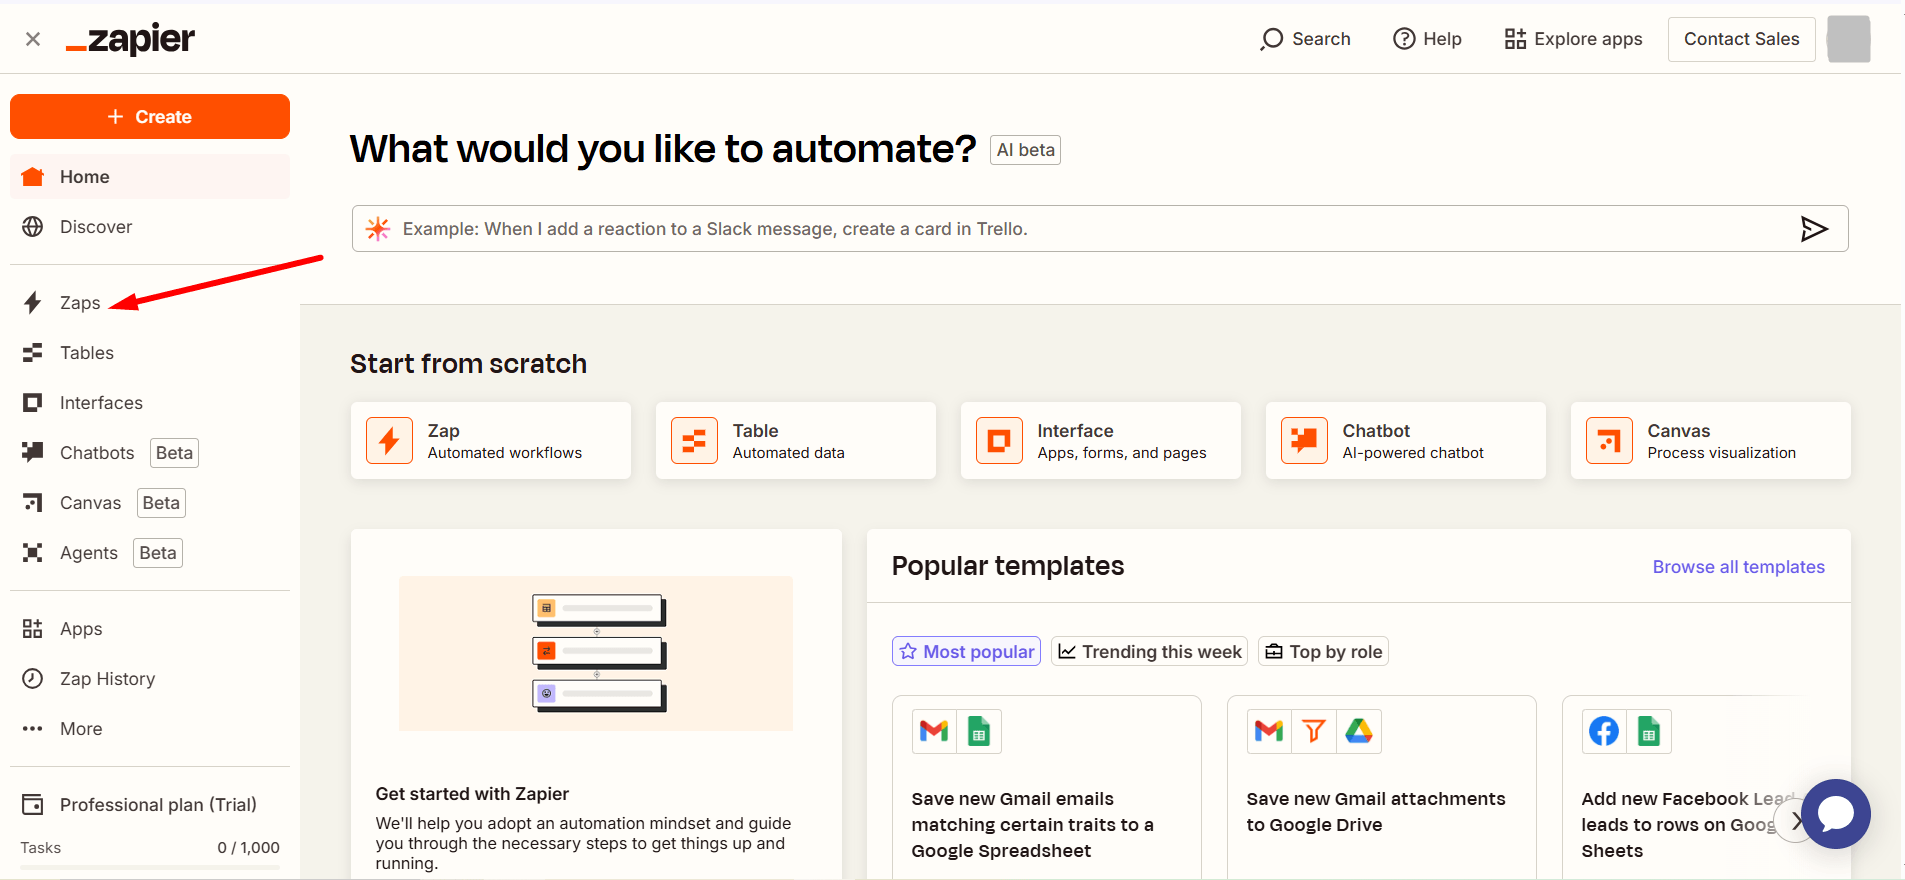Screen dimensions: 1905x880
Task: Open the Interfaces sidebar icon
Action: click(x=33, y=403)
